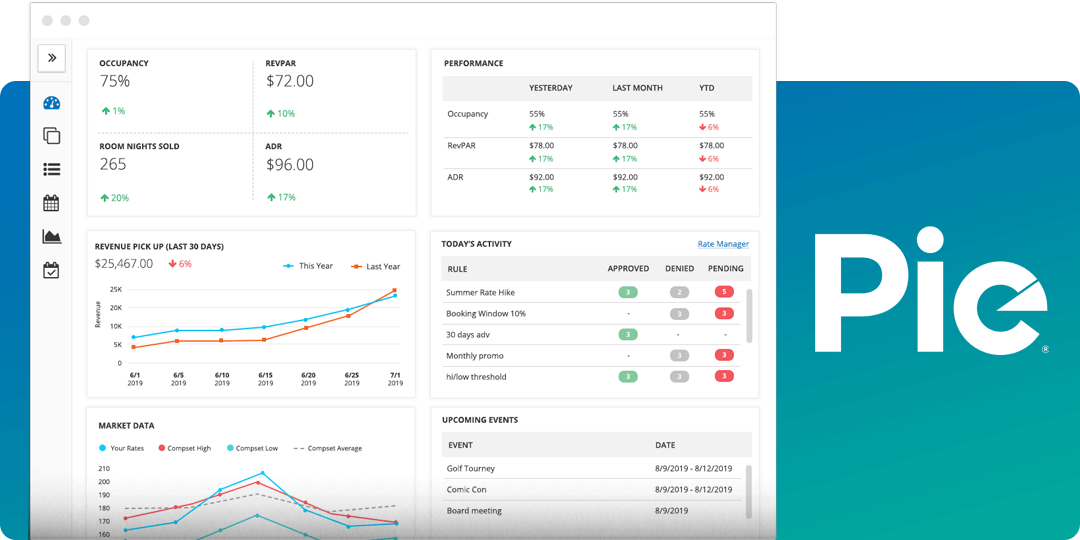The image size is (1080, 540).
Task: Open the calendar grid icon in sidebar
Action: (x=52, y=203)
